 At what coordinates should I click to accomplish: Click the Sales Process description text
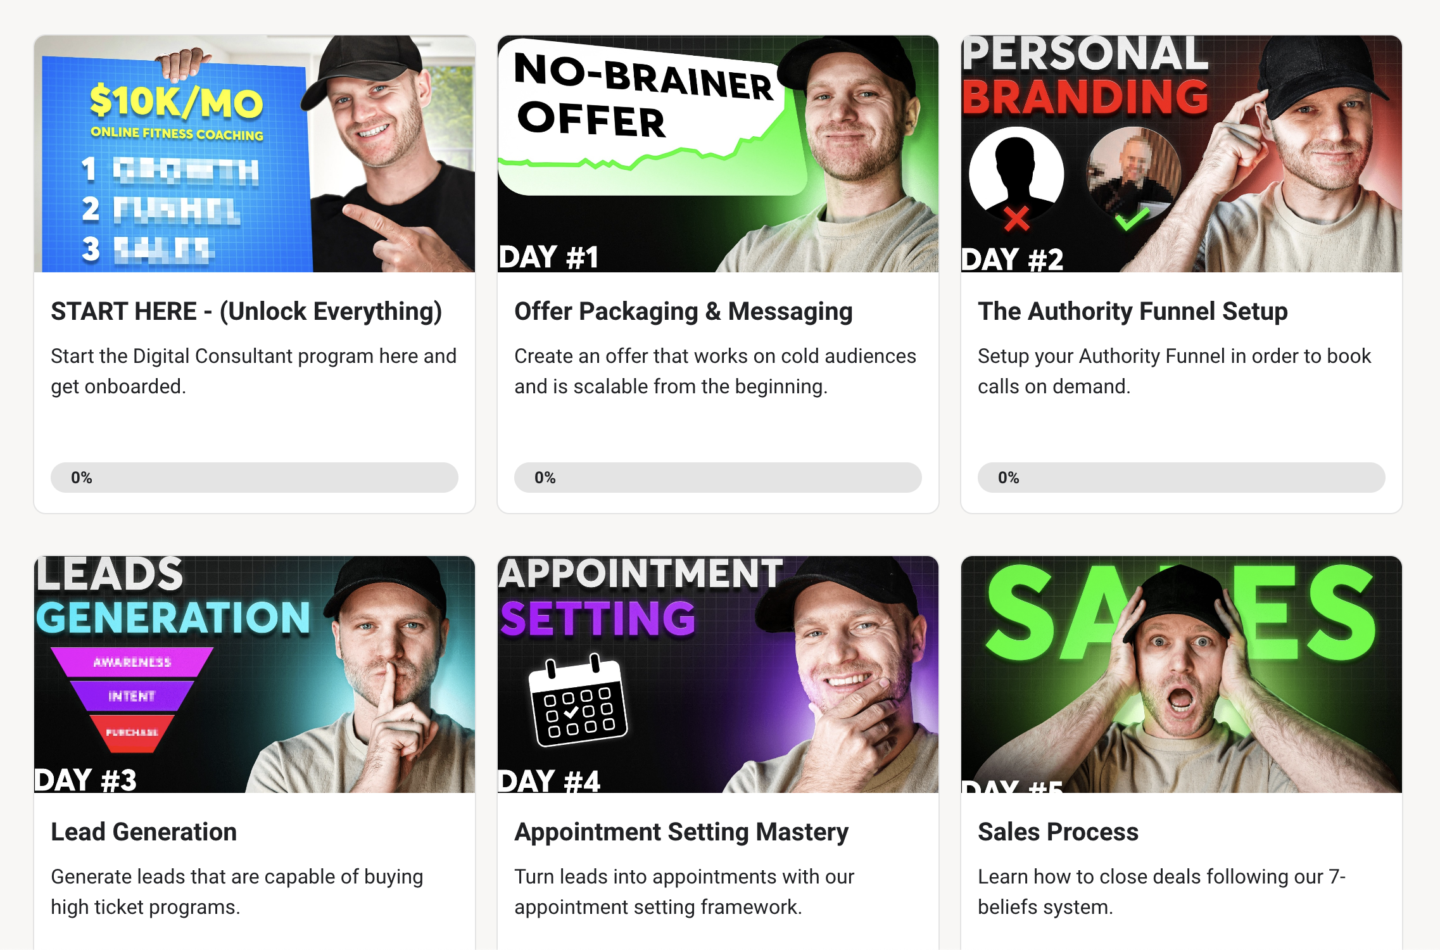(x=1161, y=892)
